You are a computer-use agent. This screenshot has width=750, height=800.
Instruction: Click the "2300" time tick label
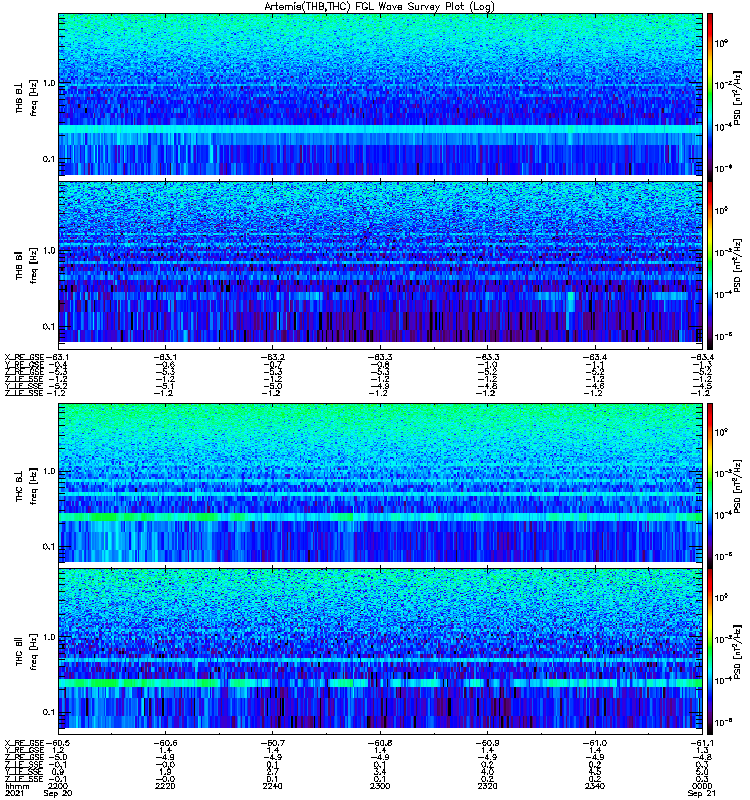point(380,786)
